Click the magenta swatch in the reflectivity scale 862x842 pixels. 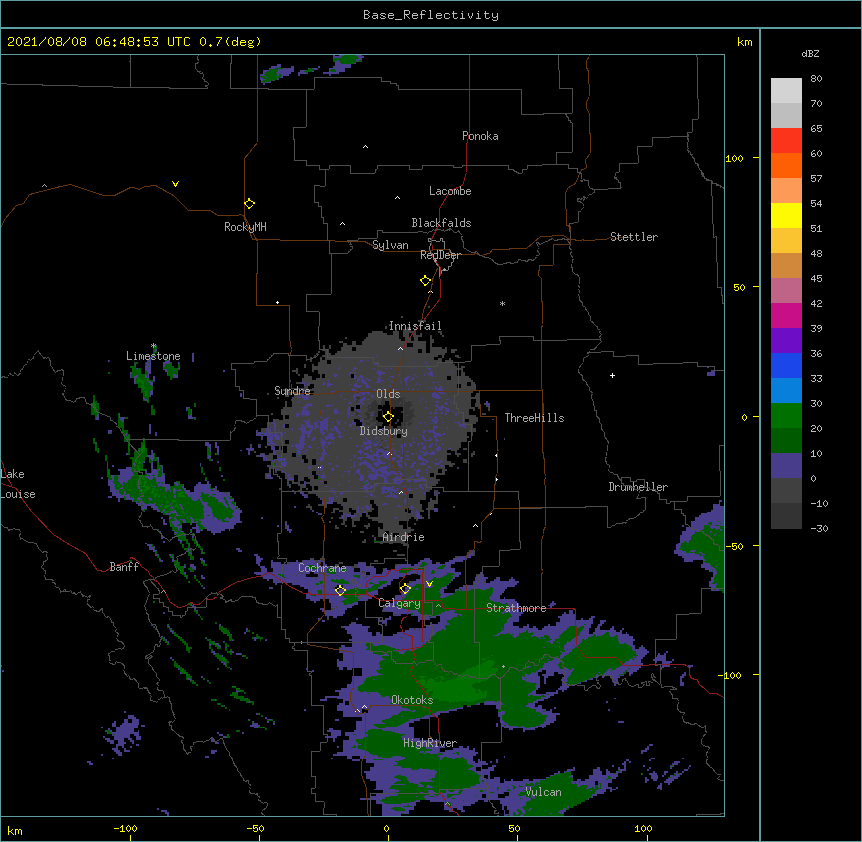click(x=786, y=315)
